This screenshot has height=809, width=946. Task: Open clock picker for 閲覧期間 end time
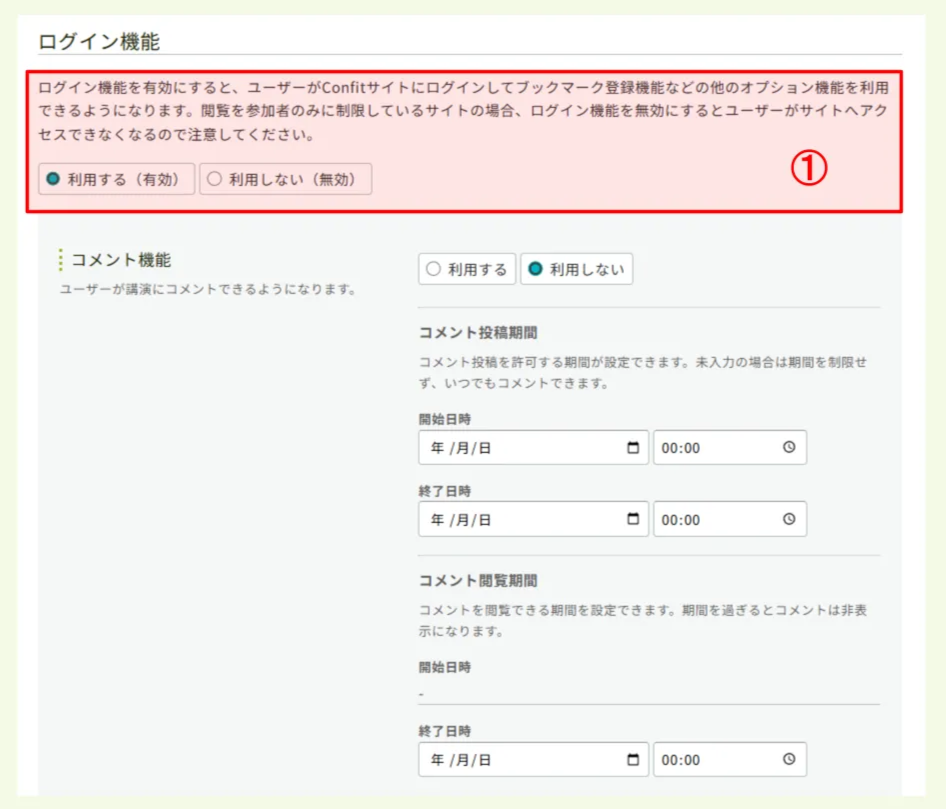point(791,759)
